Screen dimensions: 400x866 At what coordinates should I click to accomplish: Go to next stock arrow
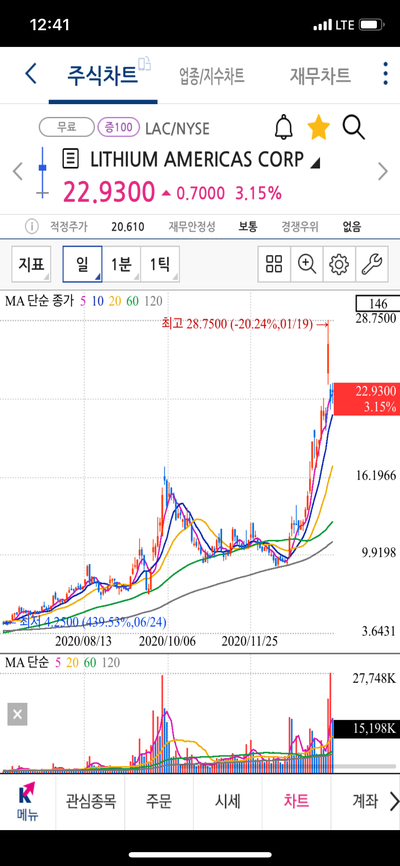(382, 172)
